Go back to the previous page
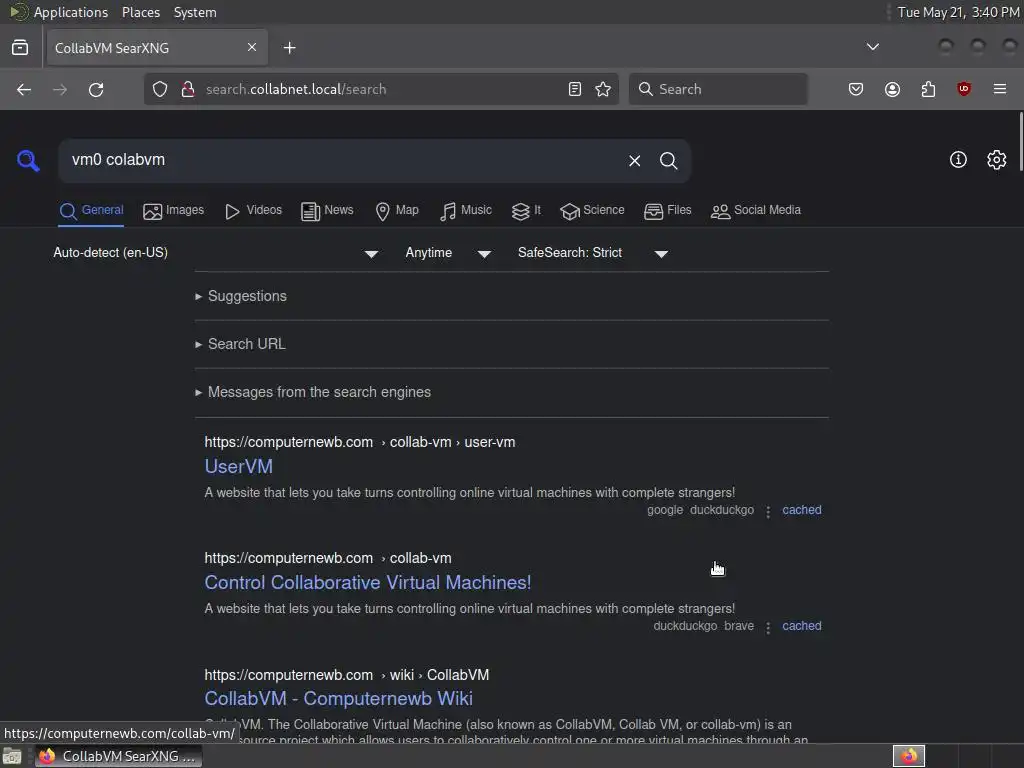 [24, 89]
